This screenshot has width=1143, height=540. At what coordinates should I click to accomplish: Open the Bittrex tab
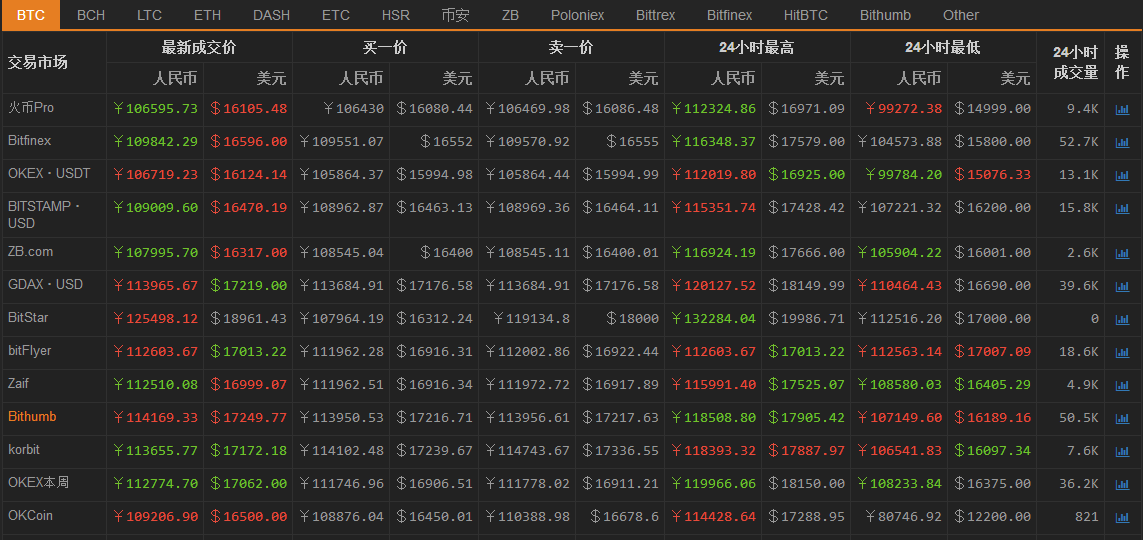655,15
